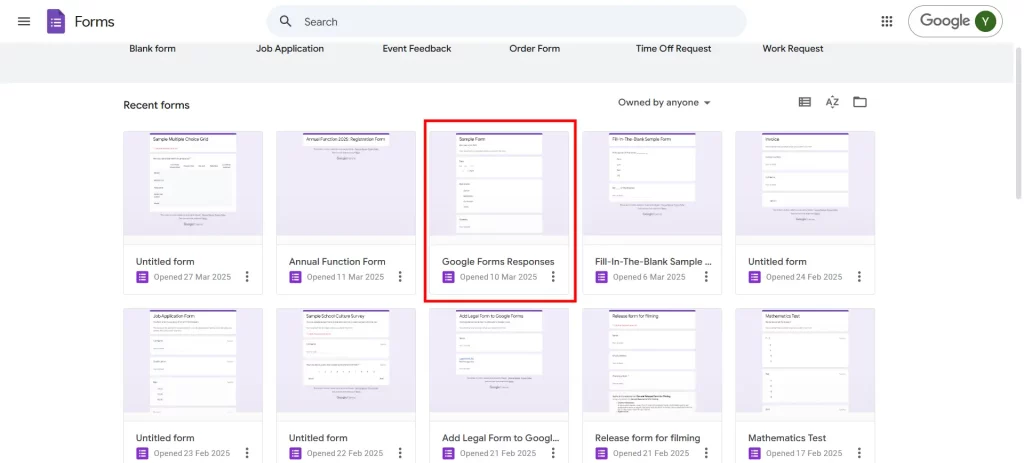
Task: Open the Sample School Culture Survey thumbnail
Action: 346,360
